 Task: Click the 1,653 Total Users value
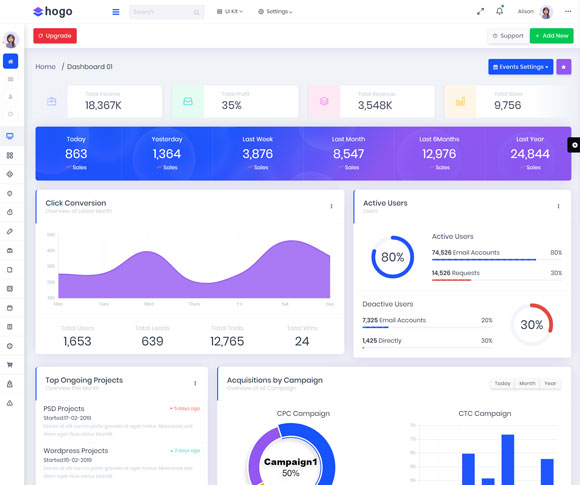[x=77, y=341]
